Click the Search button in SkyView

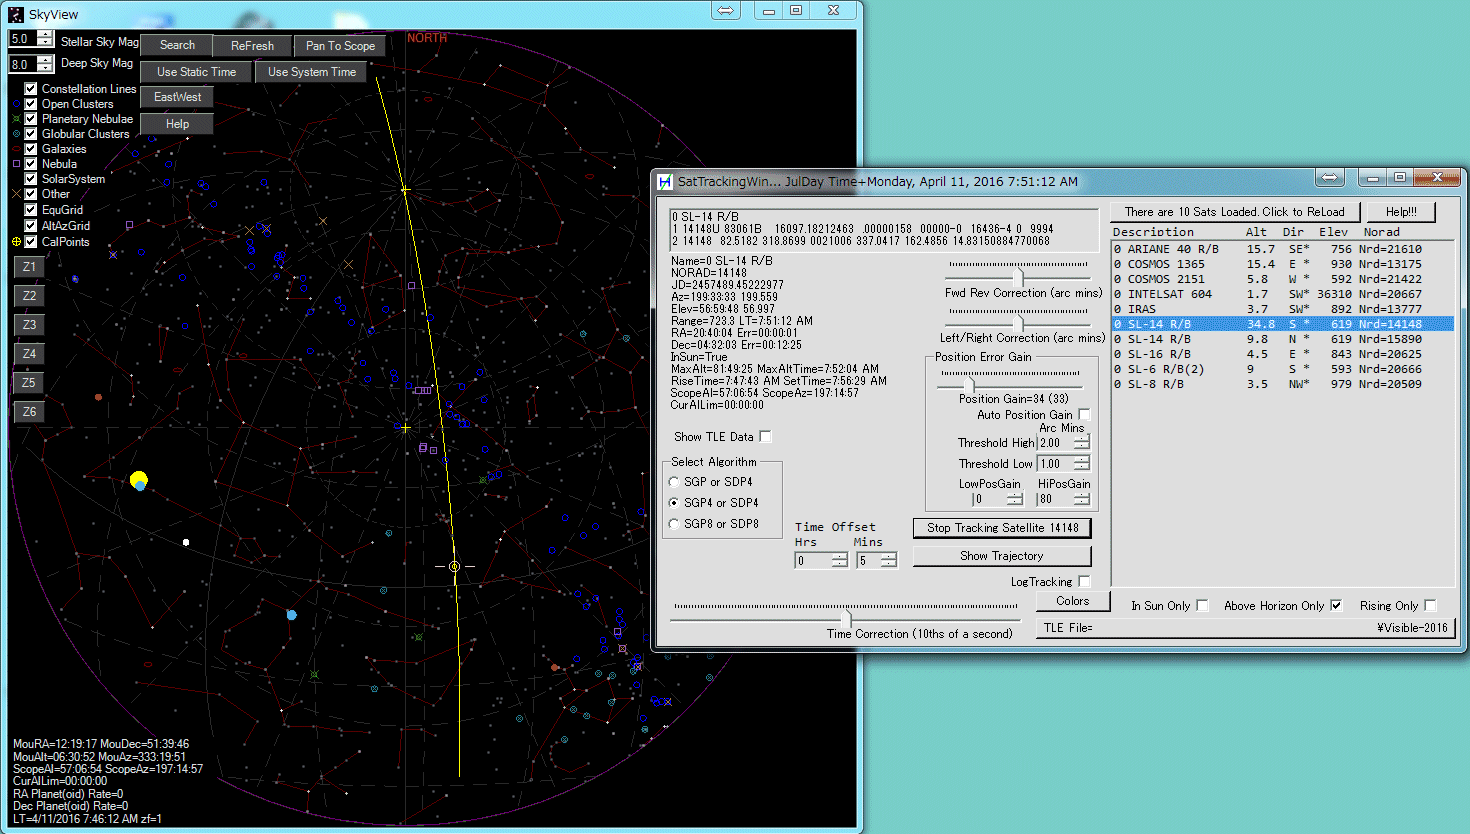[177, 45]
